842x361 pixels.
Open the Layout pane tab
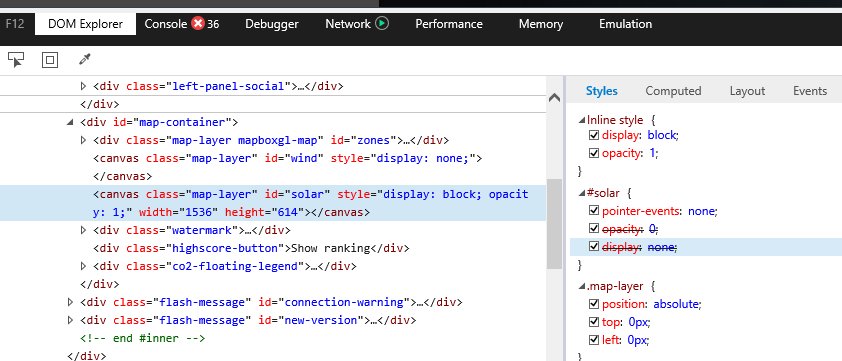click(x=747, y=91)
